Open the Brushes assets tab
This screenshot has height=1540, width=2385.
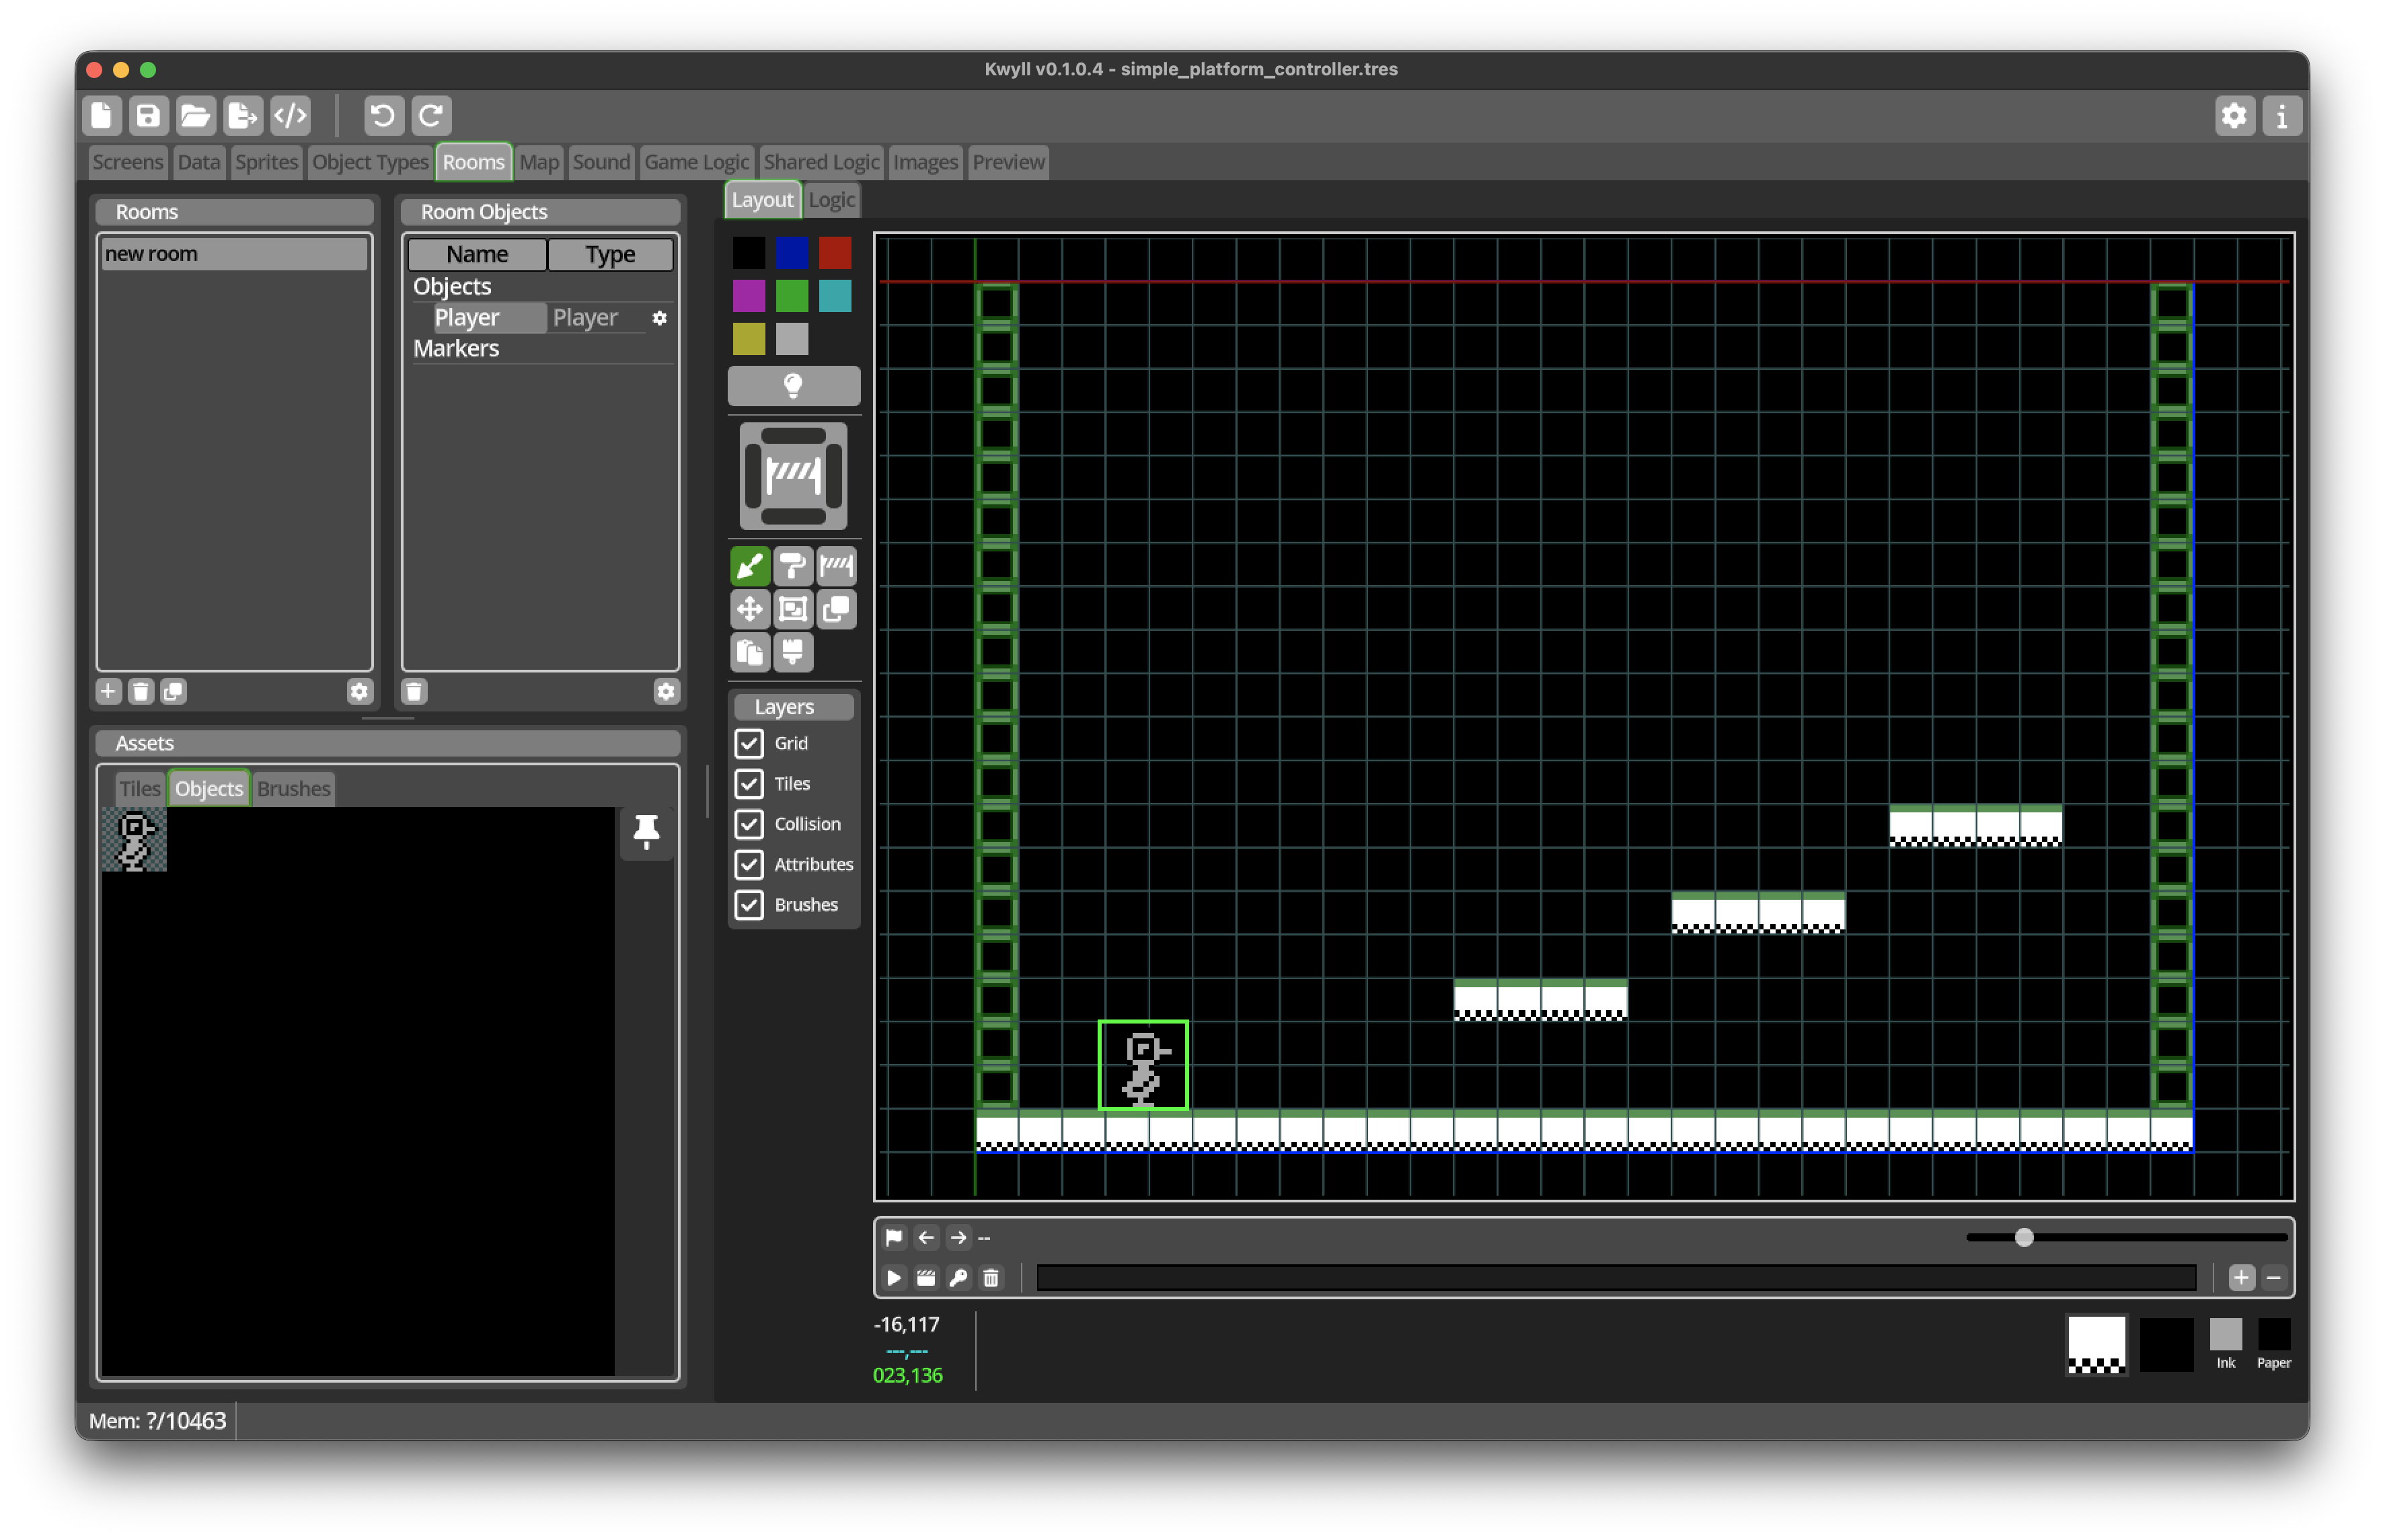click(293, 789)
